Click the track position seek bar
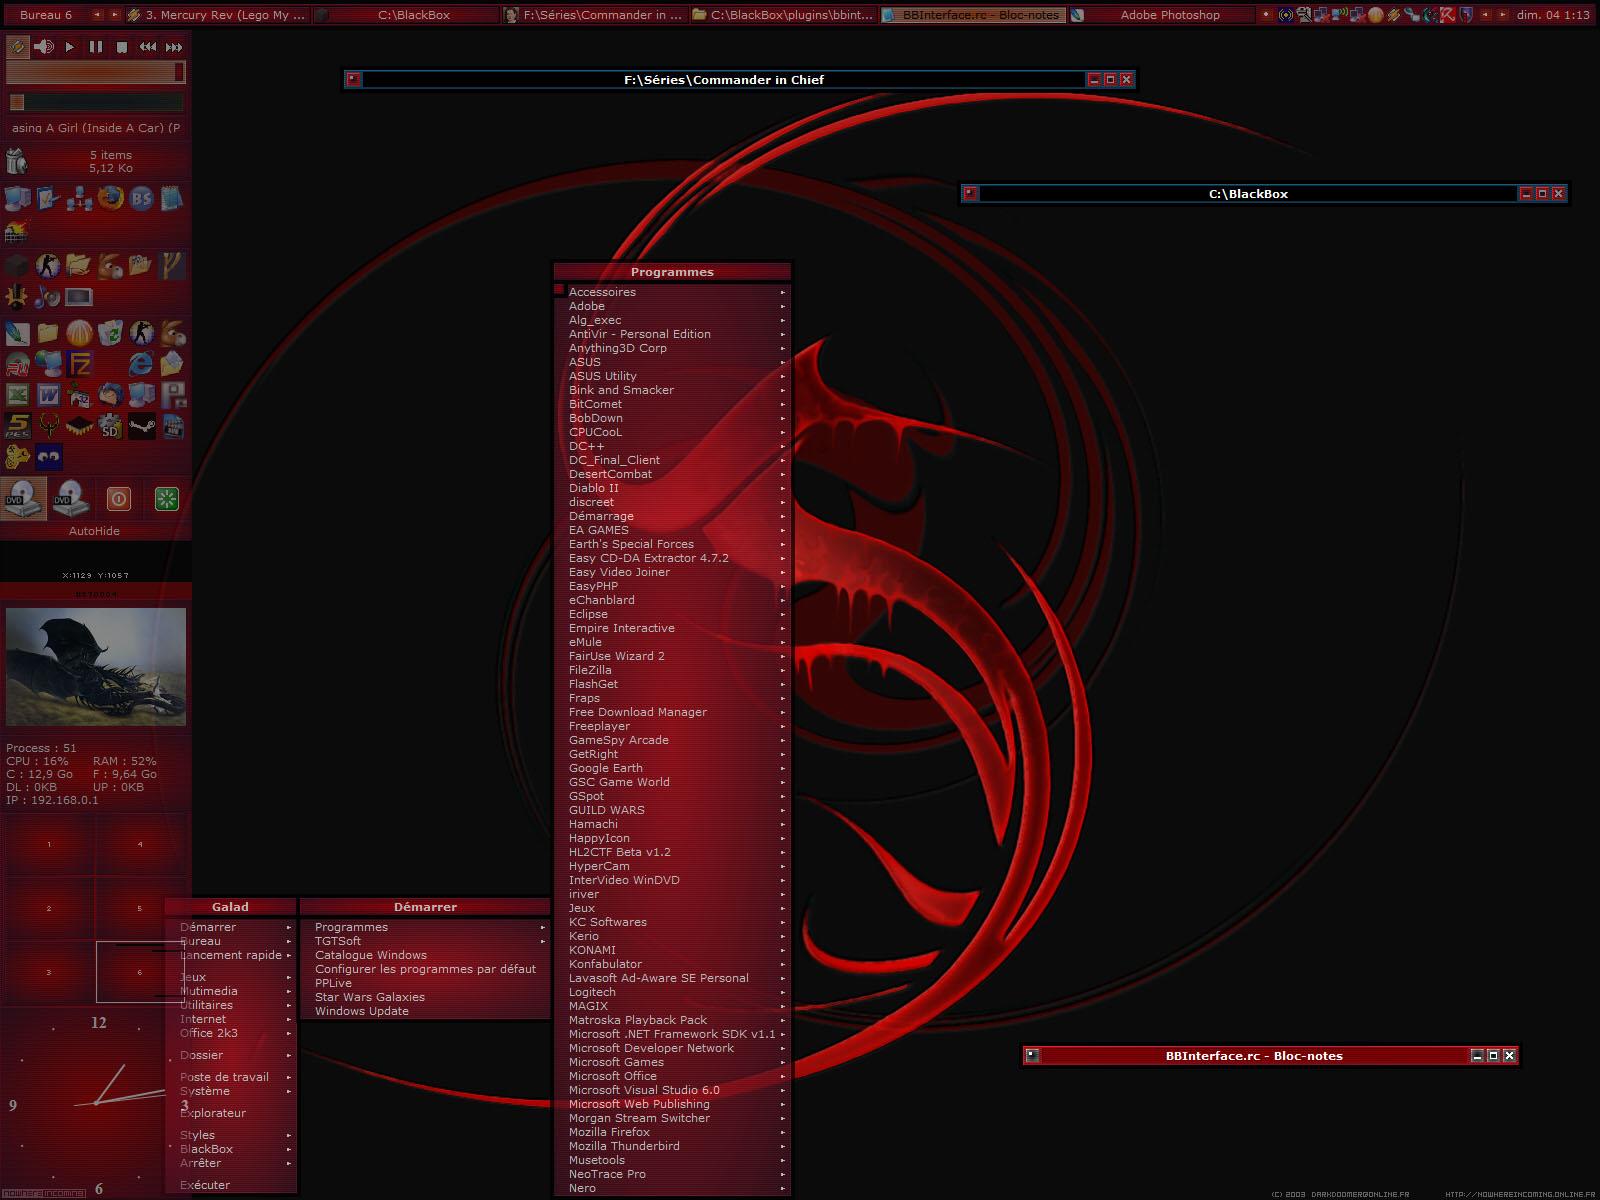The height and width of the screenshot is (1200, 1600). (96, 102)
